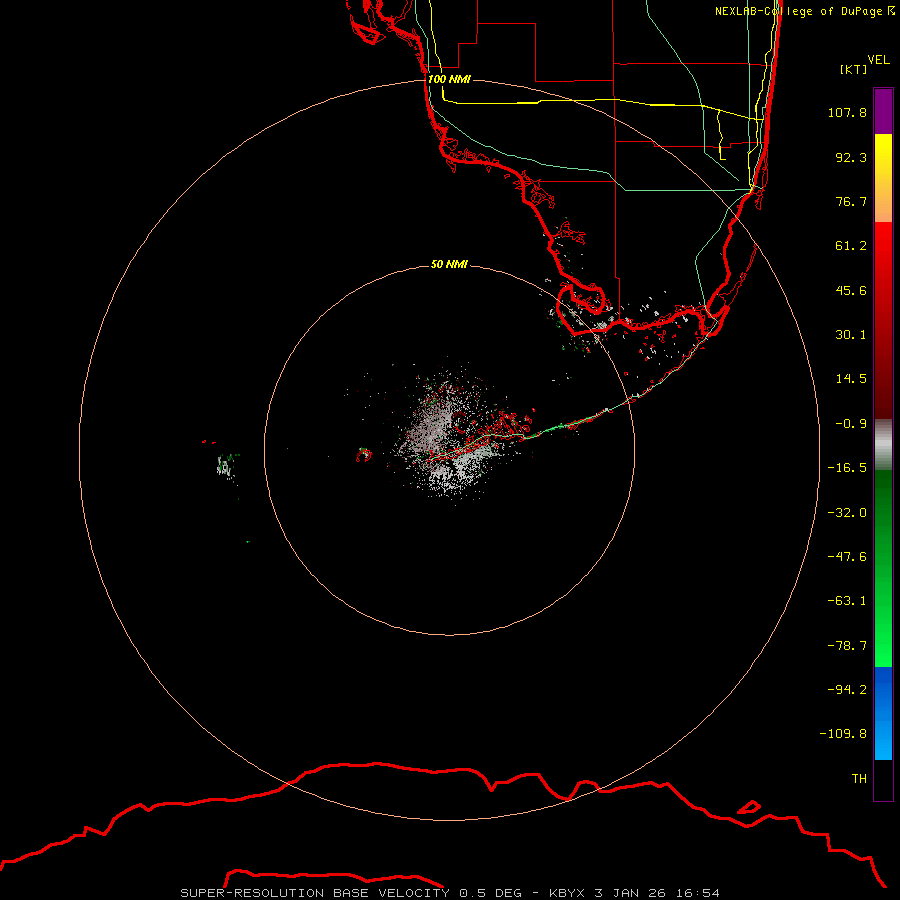The width and height of the screenshot is (900, 900).
Task: Pick the gray segment of the color bar
Action: (x=883, y=445)
